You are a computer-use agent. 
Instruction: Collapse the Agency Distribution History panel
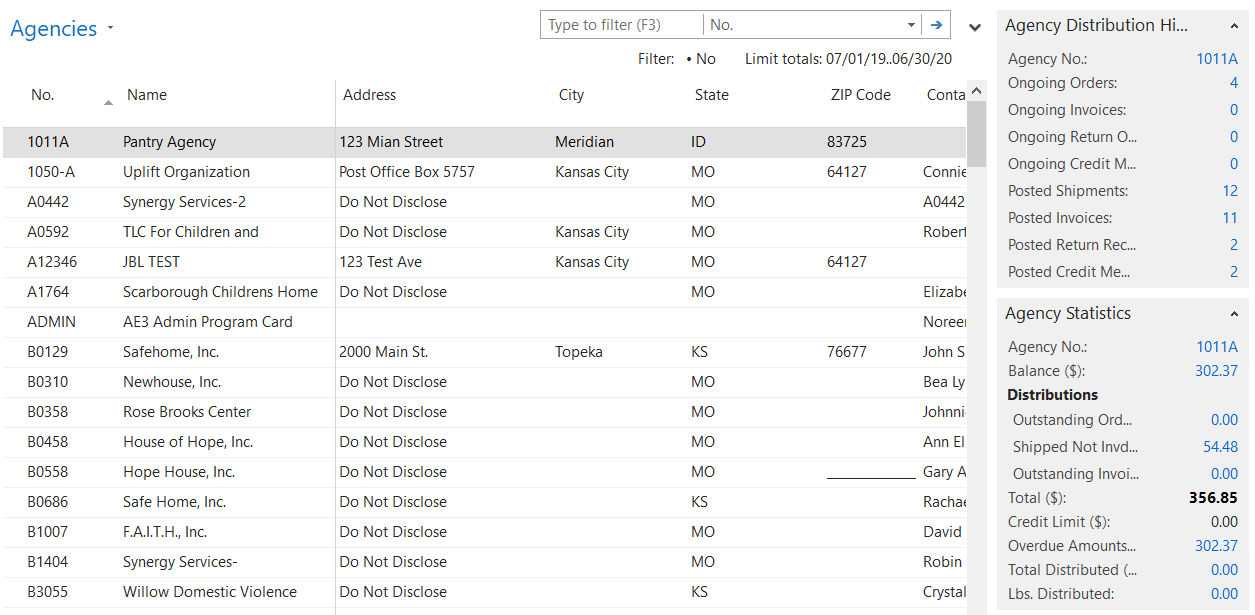tap(1234, 27)
